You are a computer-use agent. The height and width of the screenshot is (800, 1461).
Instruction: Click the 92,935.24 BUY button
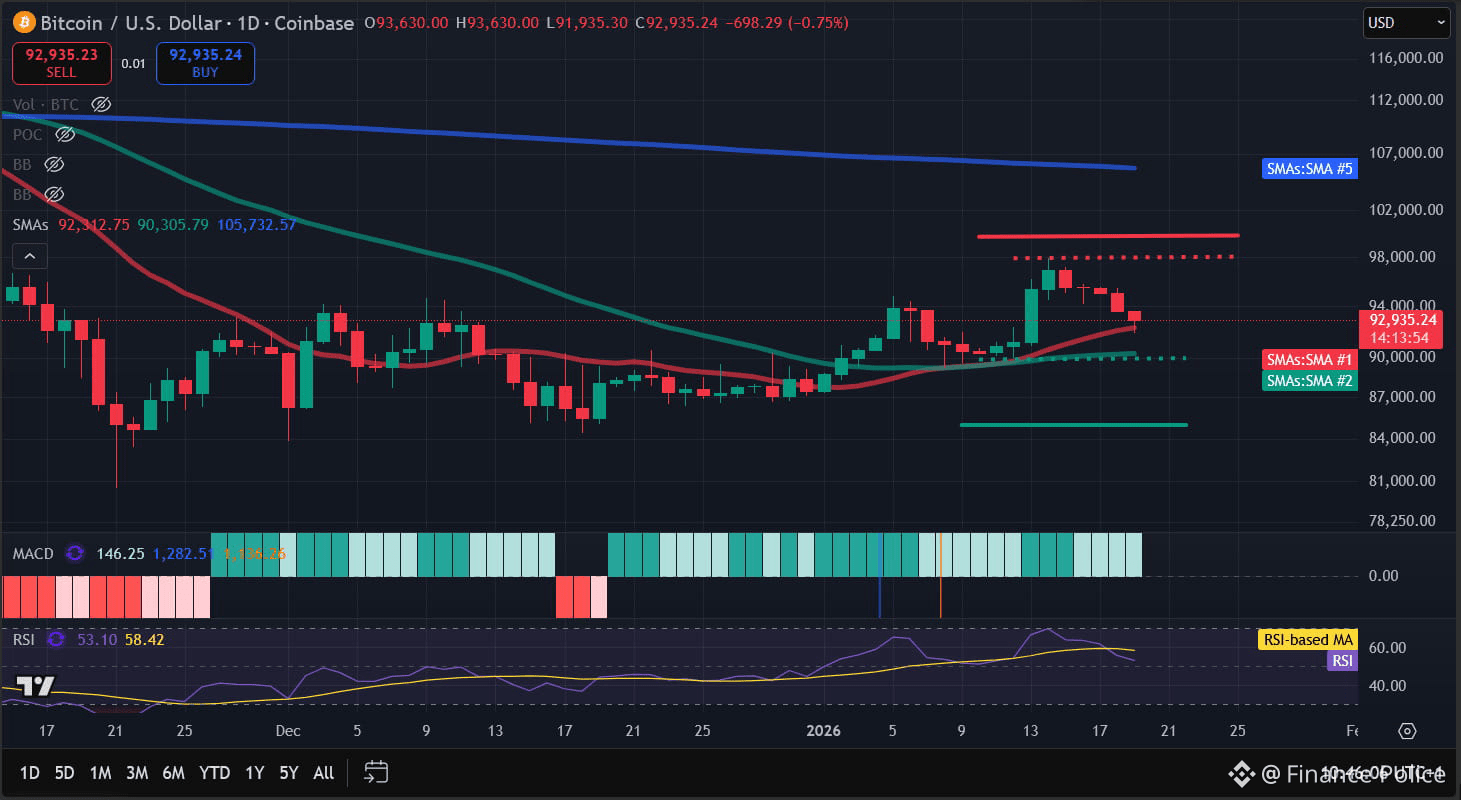coord(205,62)
